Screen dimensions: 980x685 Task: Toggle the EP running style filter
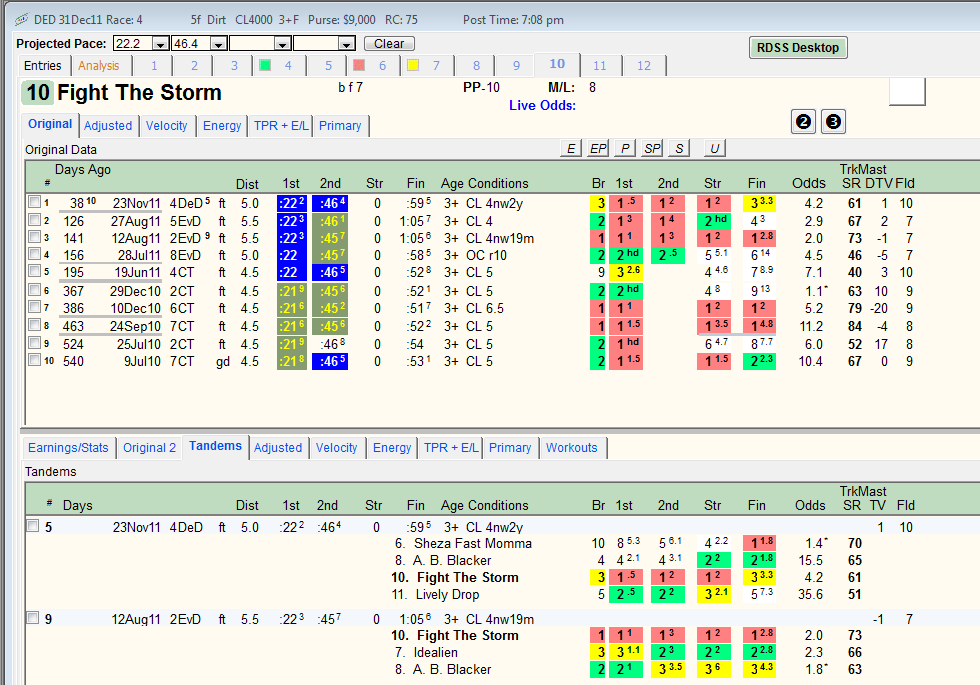(598, 148)
